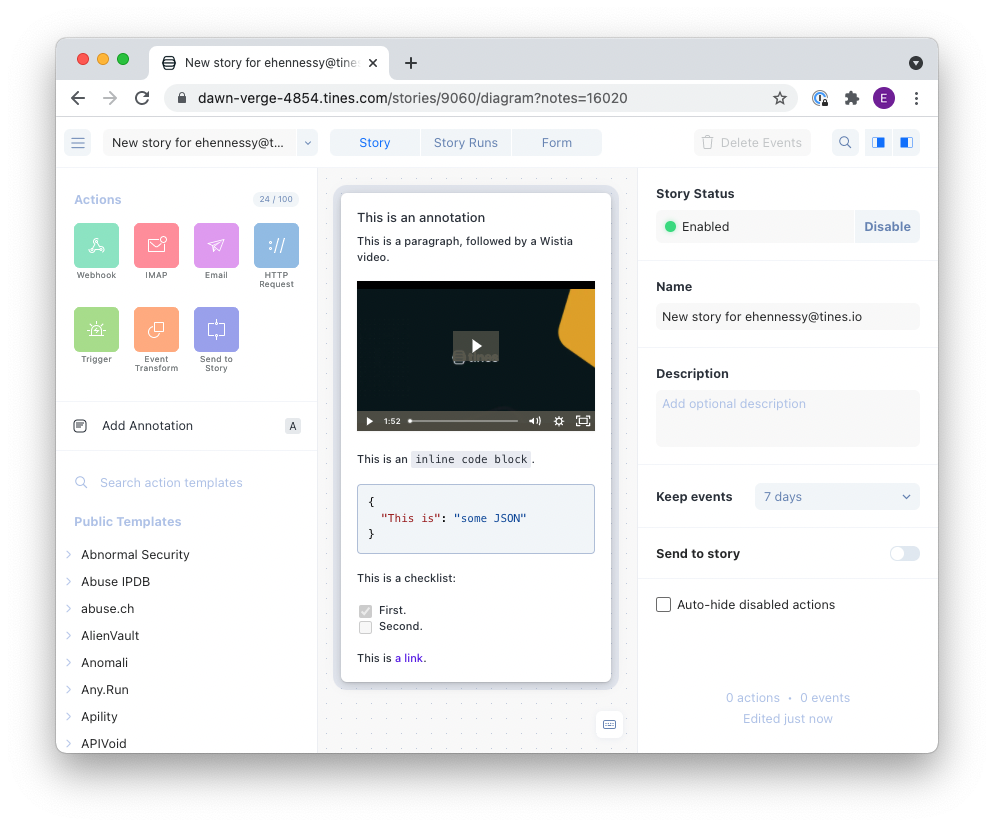Open the story name dropdown arrow
The height and width of the screenshot is (827, 994).
307,143
